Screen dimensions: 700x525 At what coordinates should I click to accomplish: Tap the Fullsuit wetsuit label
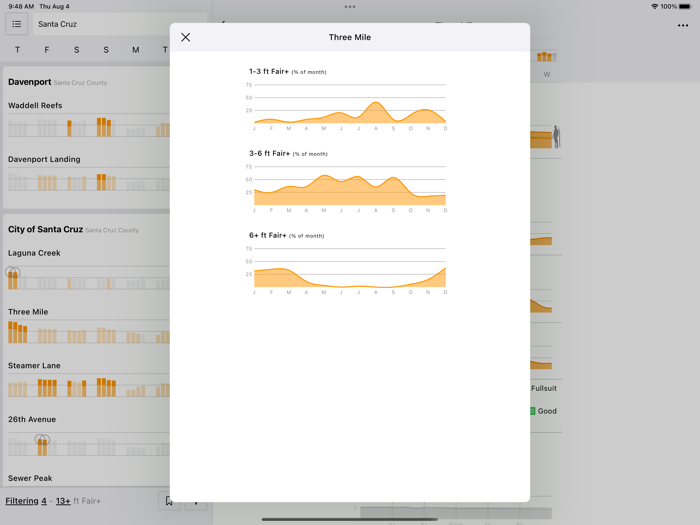pos(544,388)
